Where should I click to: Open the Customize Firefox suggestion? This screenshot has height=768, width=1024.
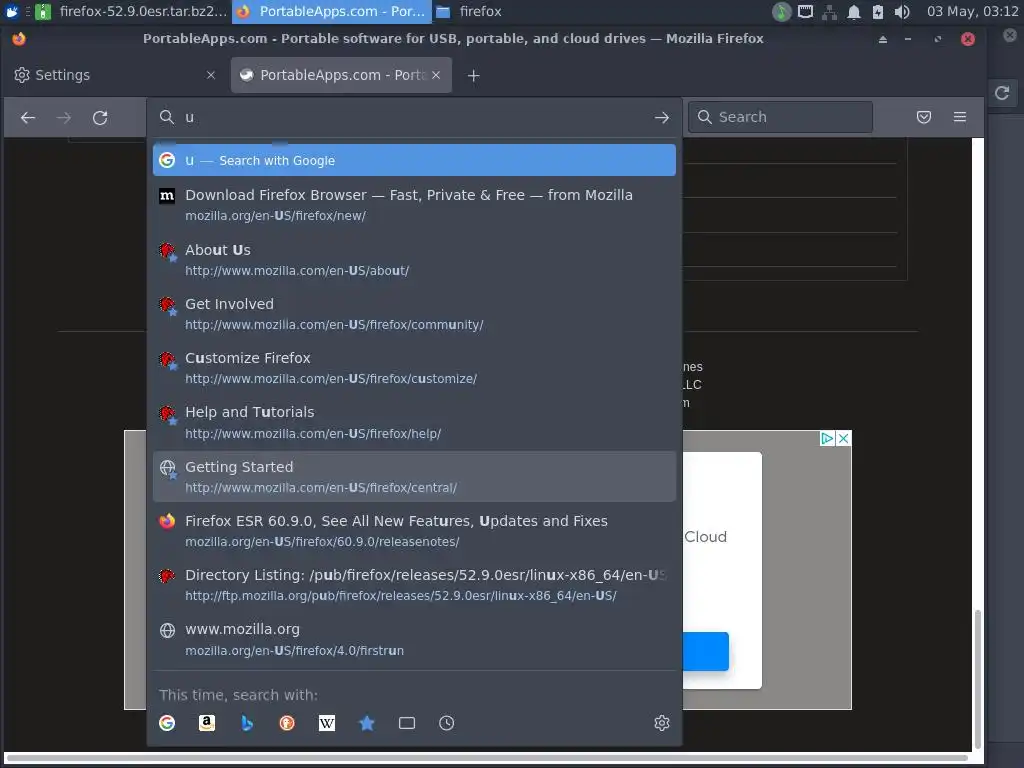click(x=414, y=368)
